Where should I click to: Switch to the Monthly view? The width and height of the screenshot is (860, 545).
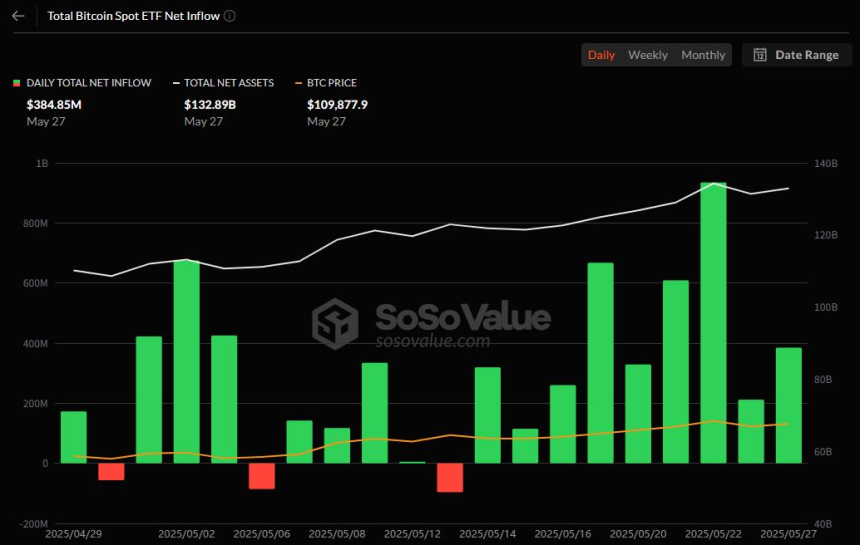click(703, 55)
